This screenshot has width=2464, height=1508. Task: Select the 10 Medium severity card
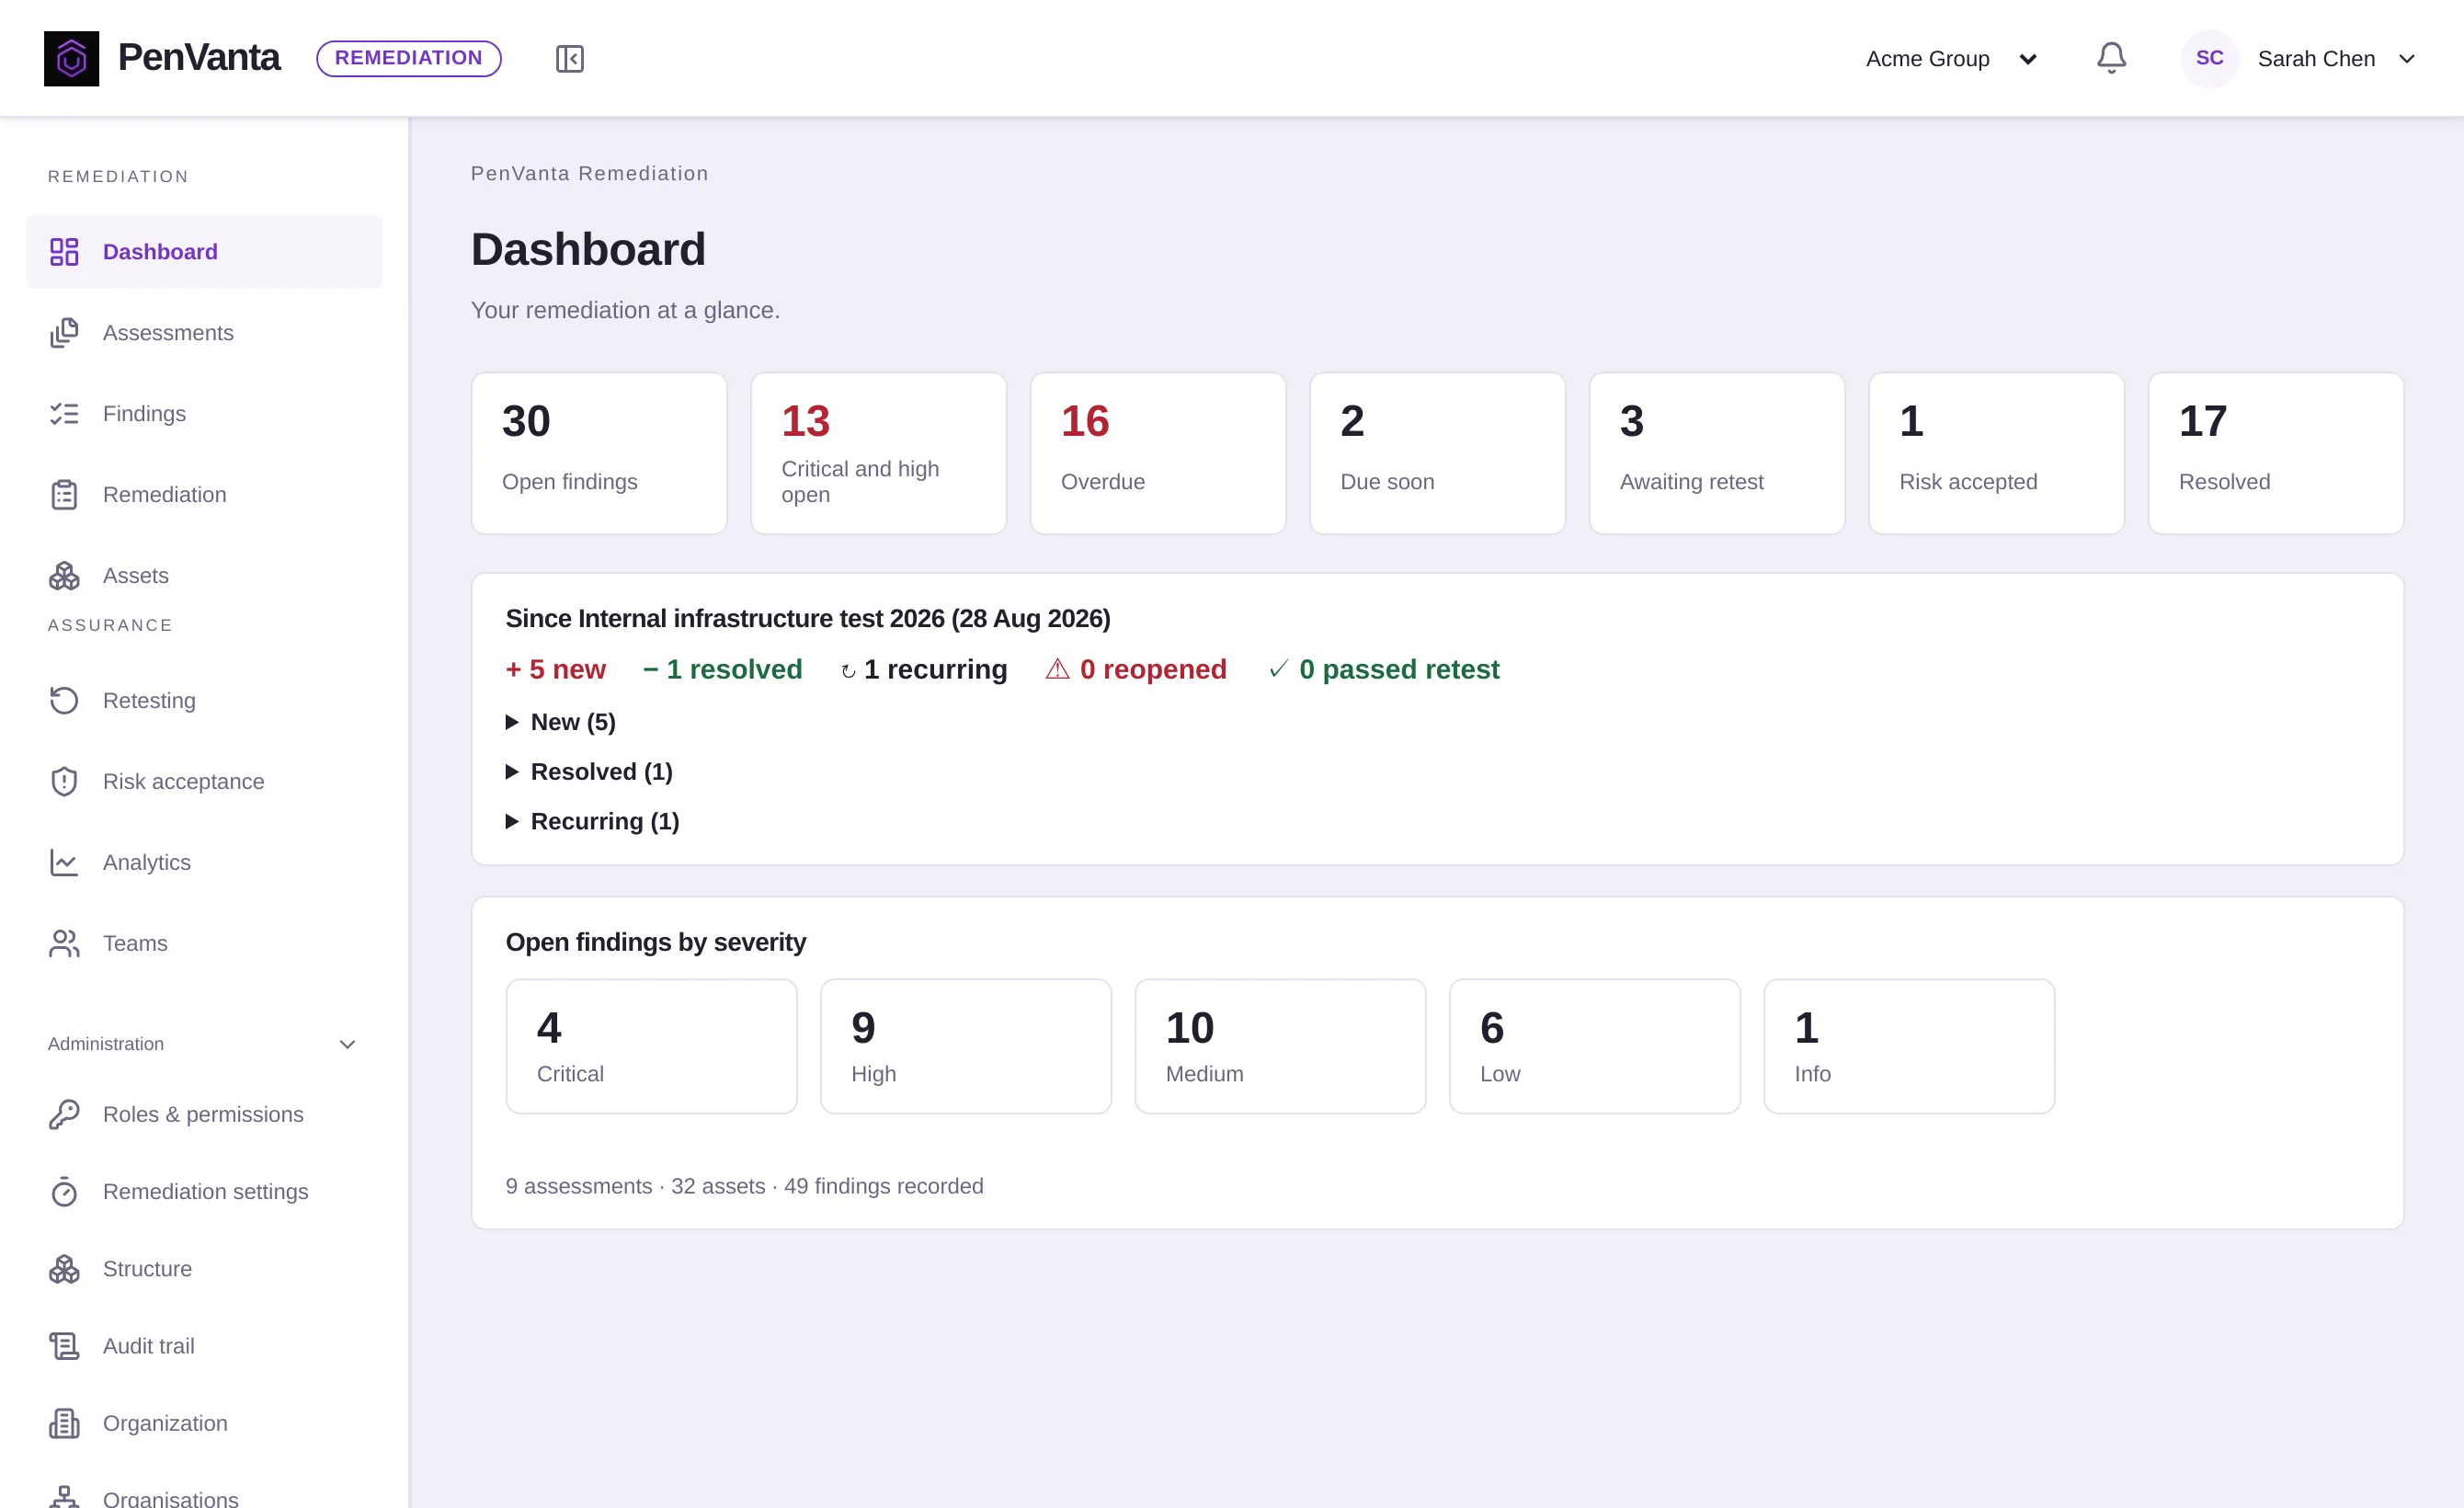pyautogui.click(x=1280, y=1047)
